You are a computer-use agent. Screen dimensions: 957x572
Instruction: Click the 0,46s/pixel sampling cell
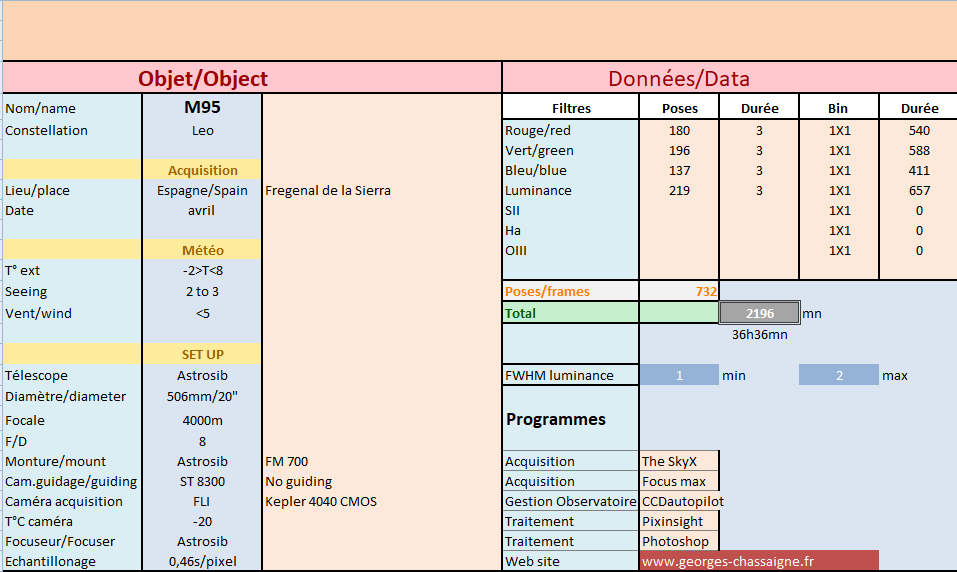point(202,561)
